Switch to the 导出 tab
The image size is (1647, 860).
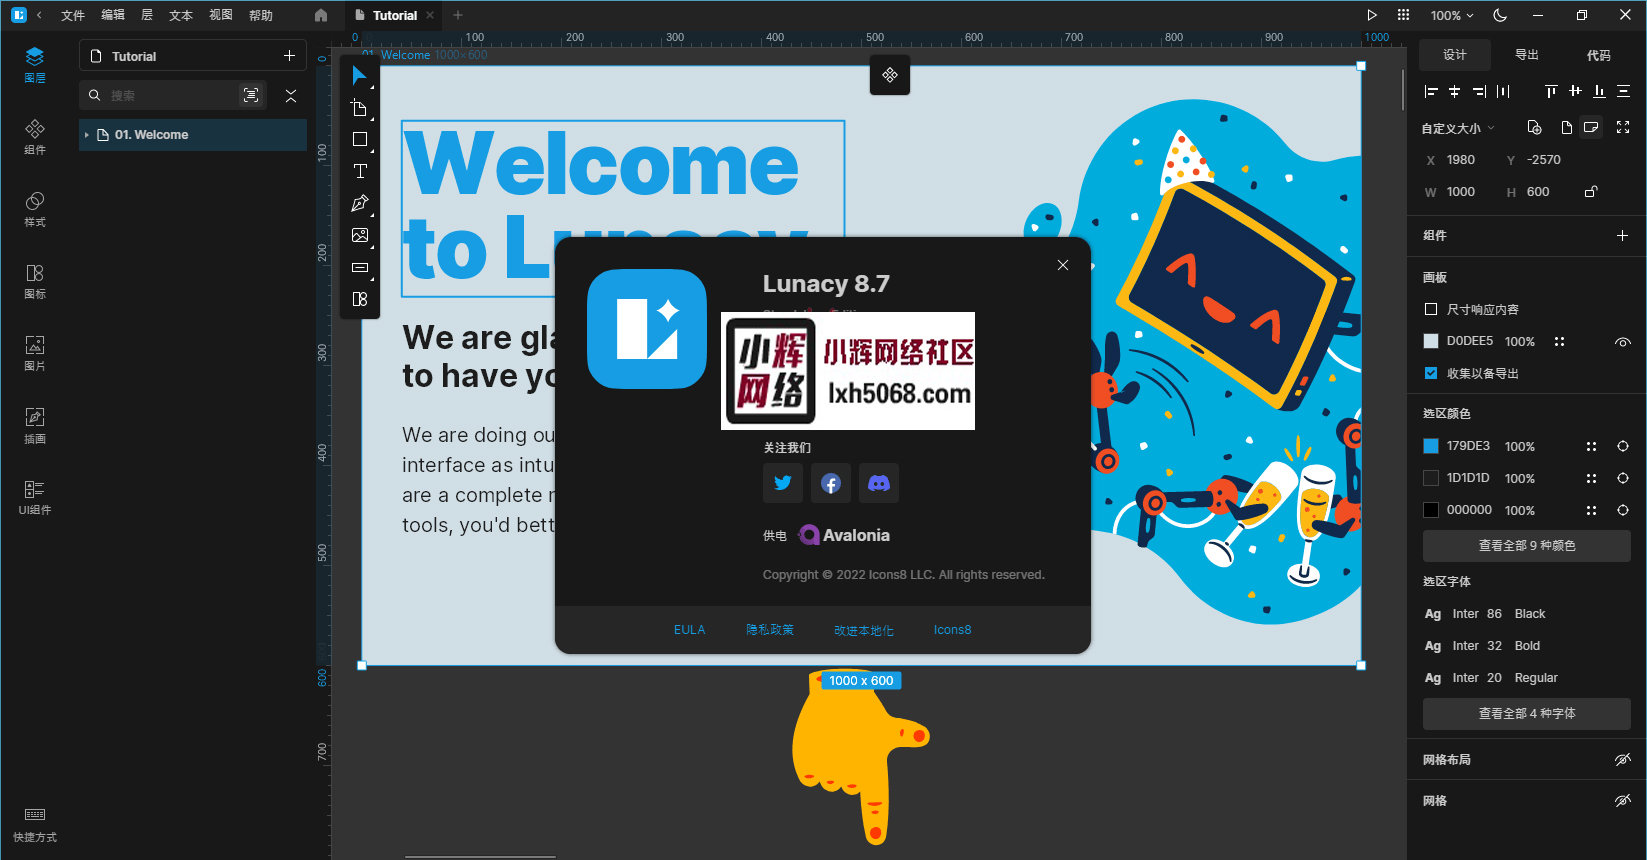click(x=1526, y=55)
